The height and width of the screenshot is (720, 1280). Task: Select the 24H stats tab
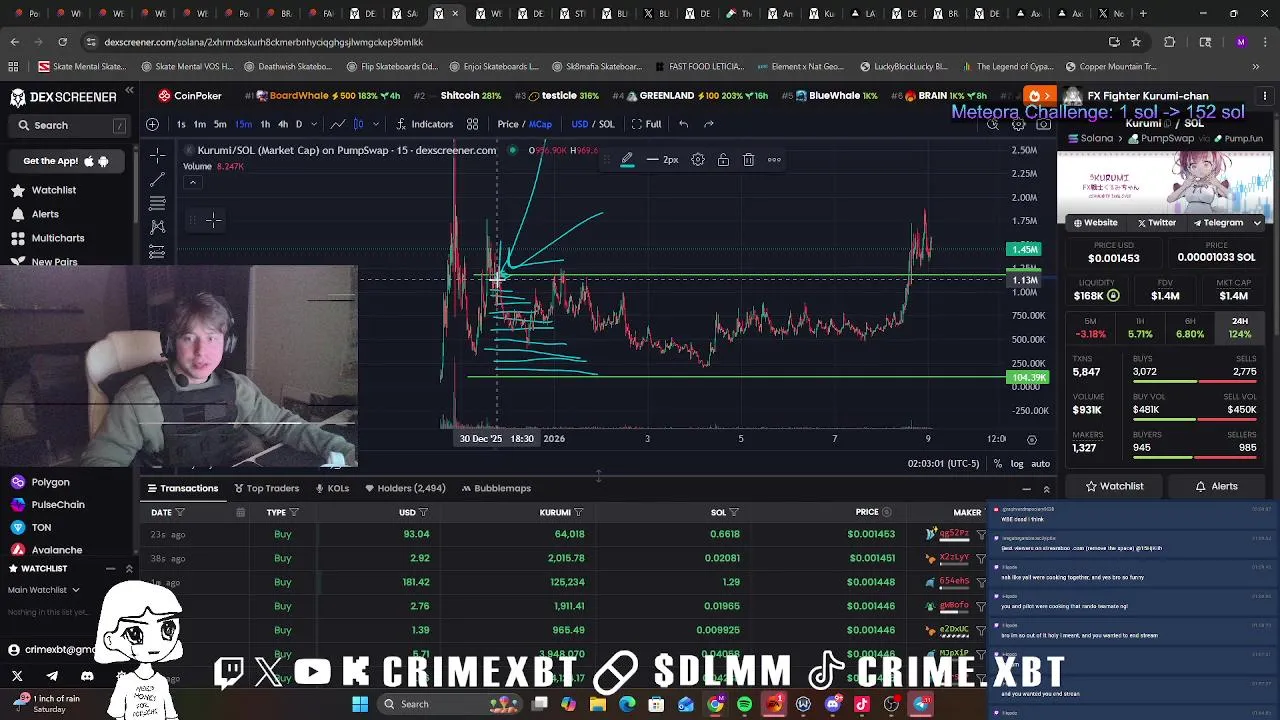tap(1240, 328)
